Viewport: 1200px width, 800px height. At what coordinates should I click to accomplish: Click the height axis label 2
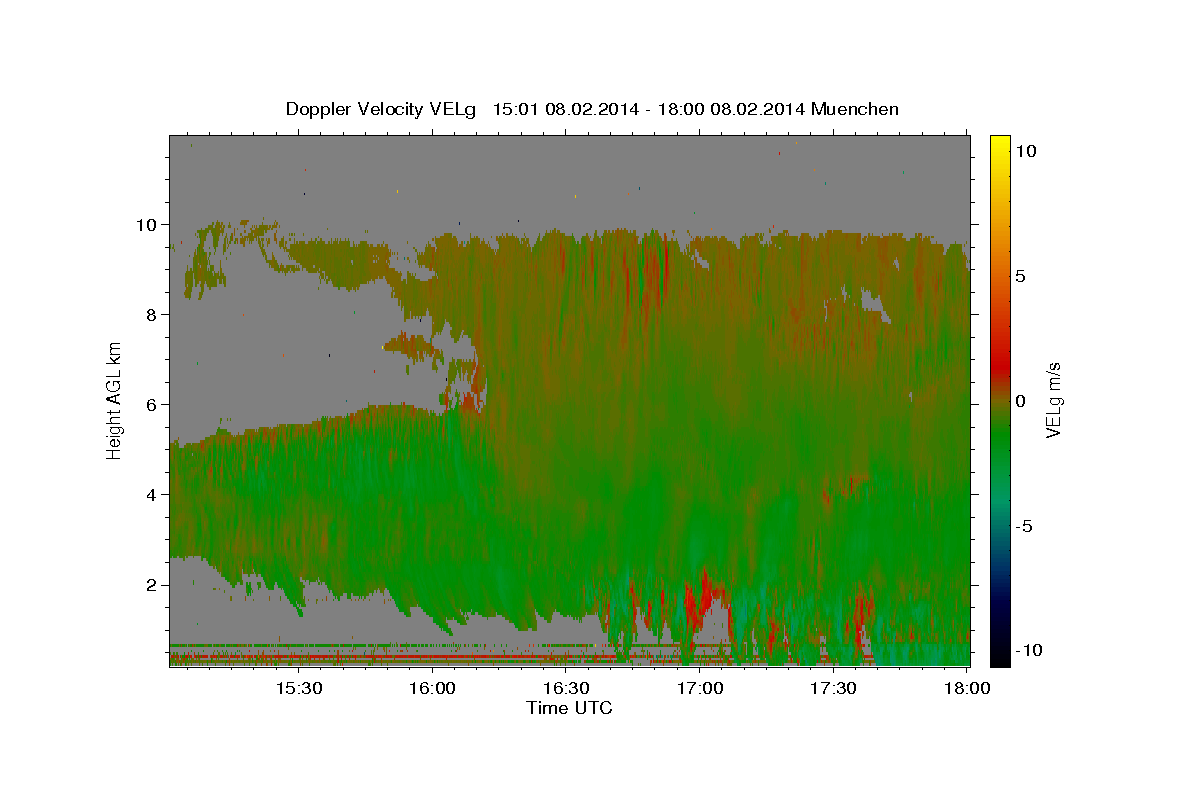click(x=153, y=584)
